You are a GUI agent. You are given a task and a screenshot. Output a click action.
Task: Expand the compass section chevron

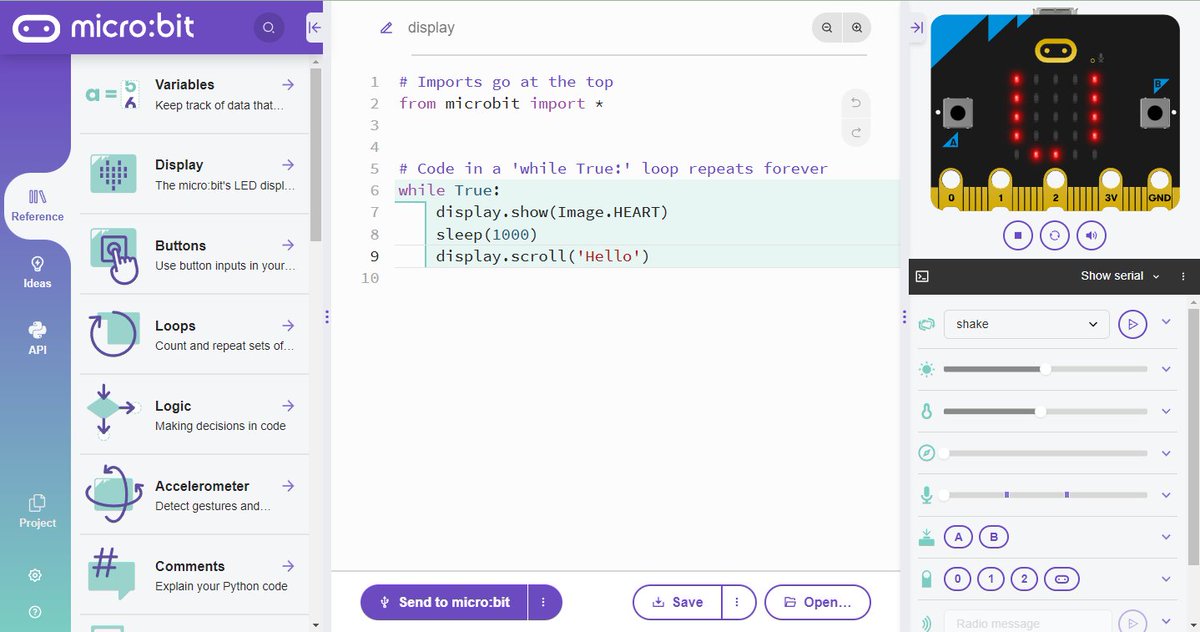coord(1166,453)
